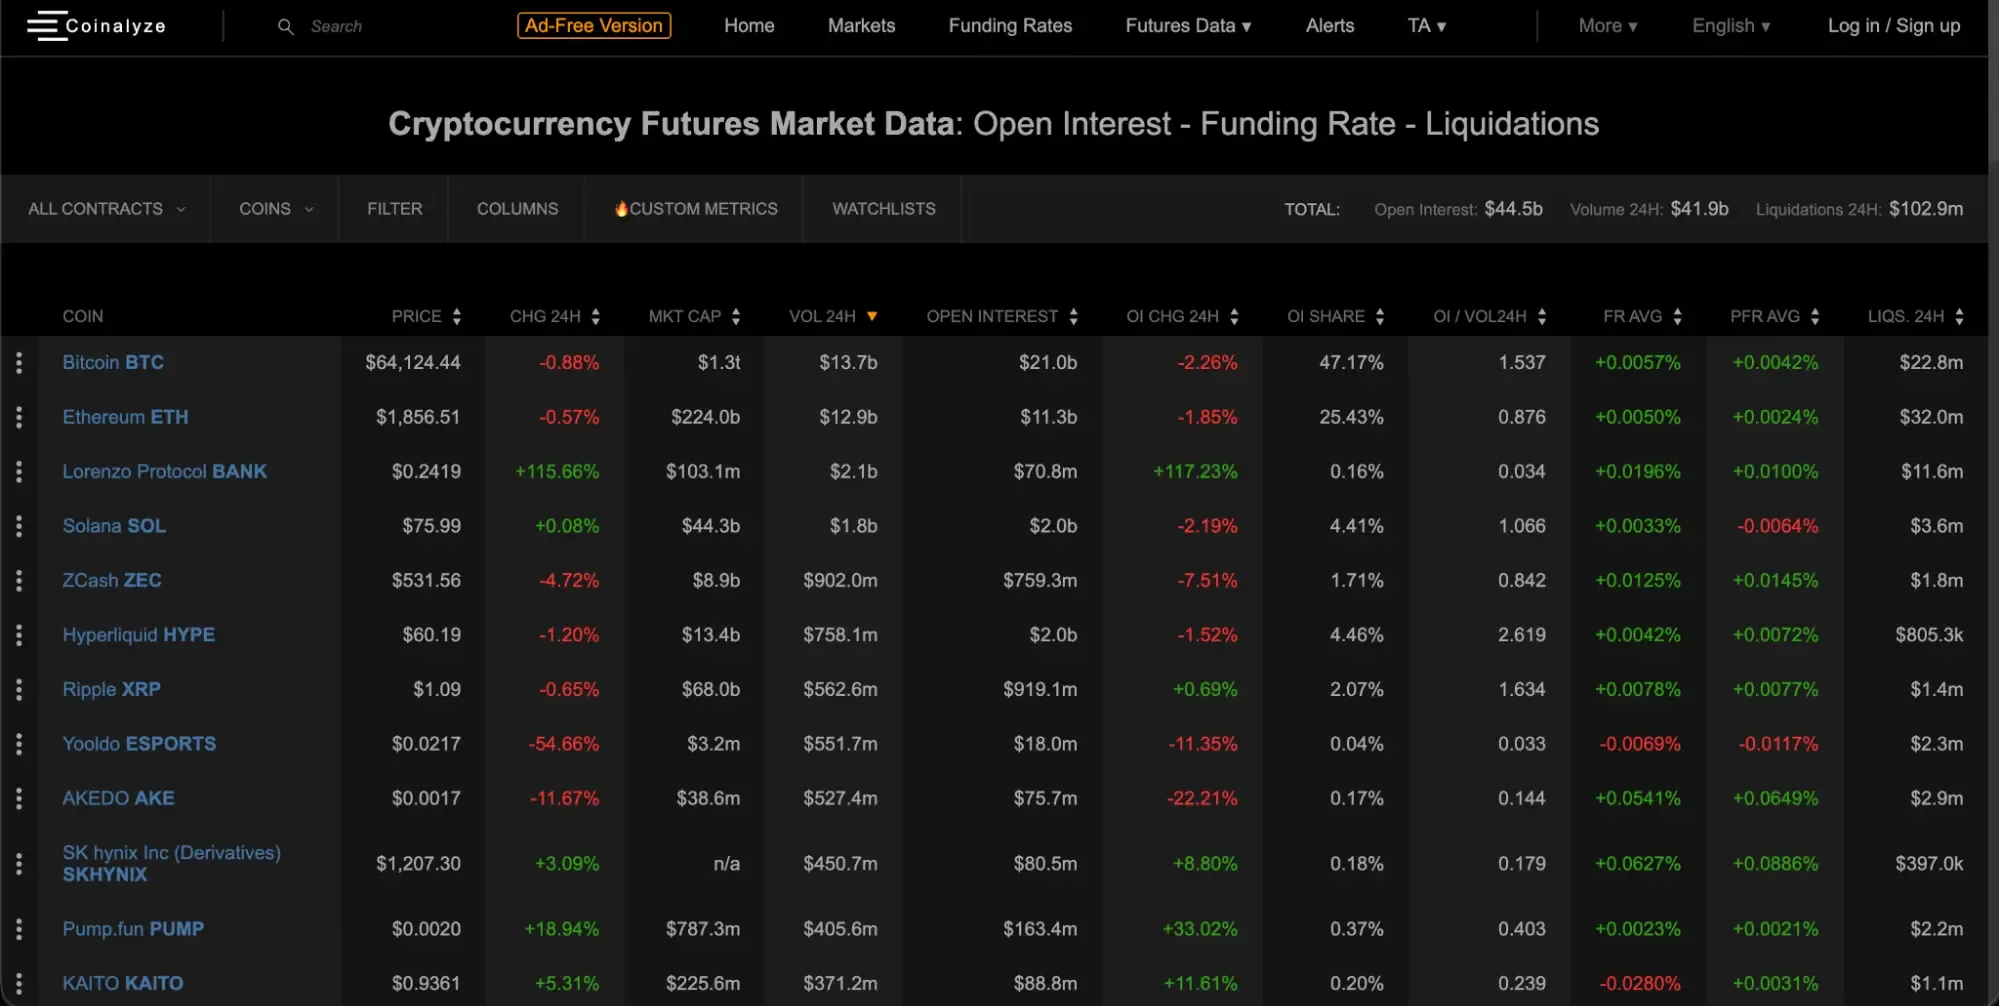Open CUSTOM METRICS
This screenshot has height=1007, width=1999.
[695, 209]
